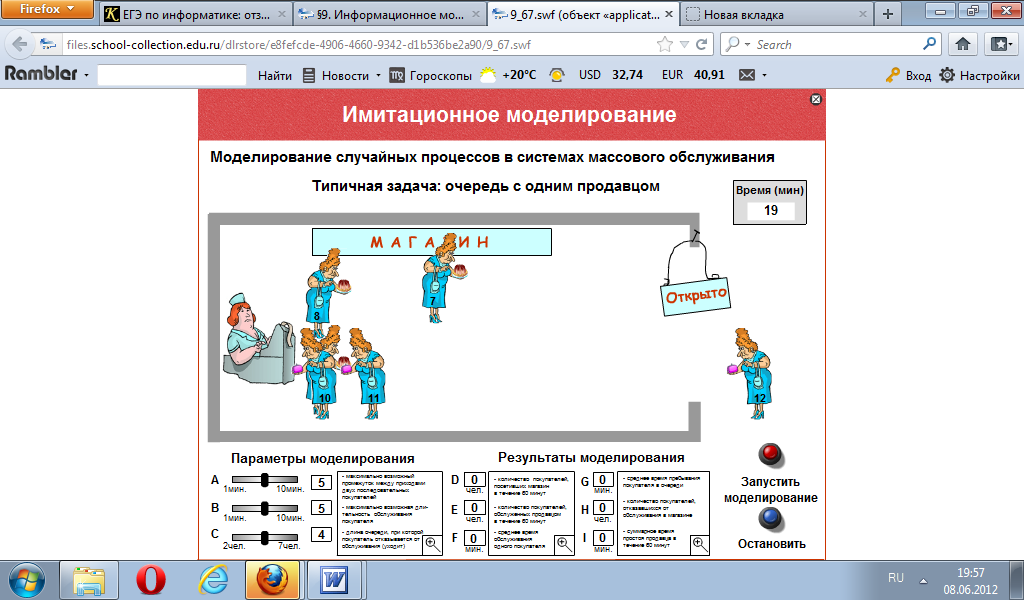
Task: Expand the Новости dropdown arrow
Action: (378, 76)
